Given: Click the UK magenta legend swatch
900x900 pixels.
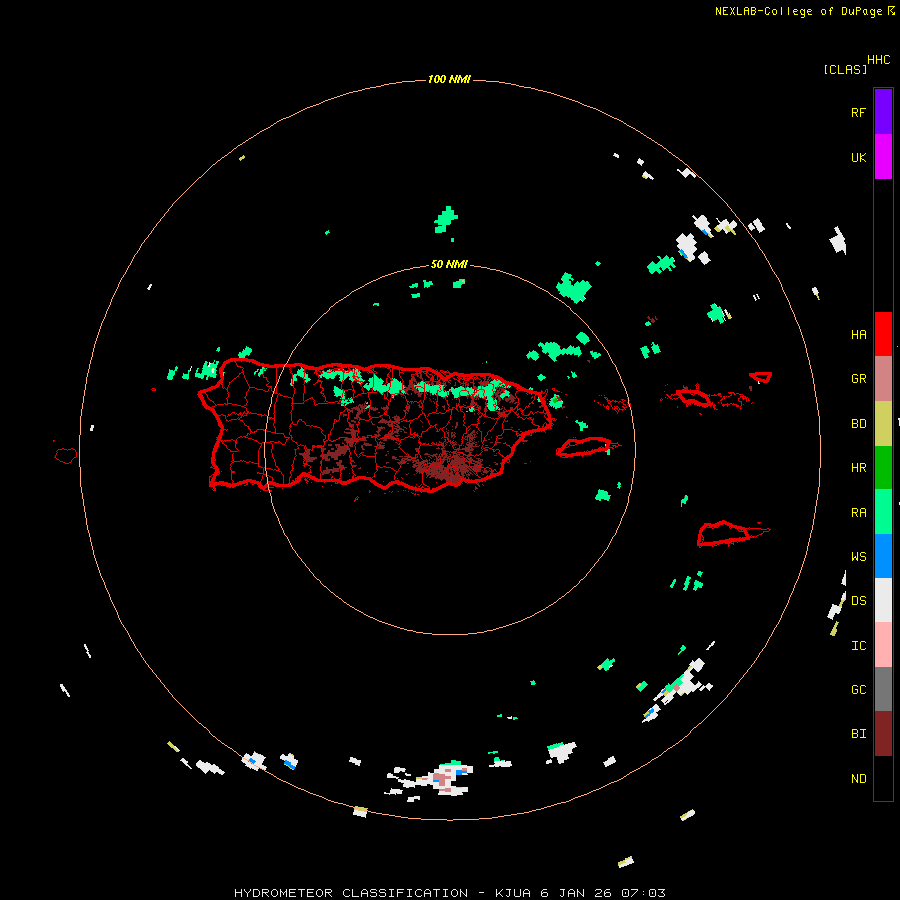Looking at the screenshot, I should pyautogui.click(x=883, y=156).
